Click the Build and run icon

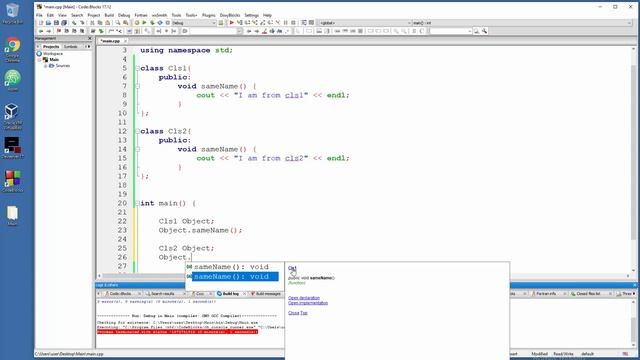[x=152, y=23]
